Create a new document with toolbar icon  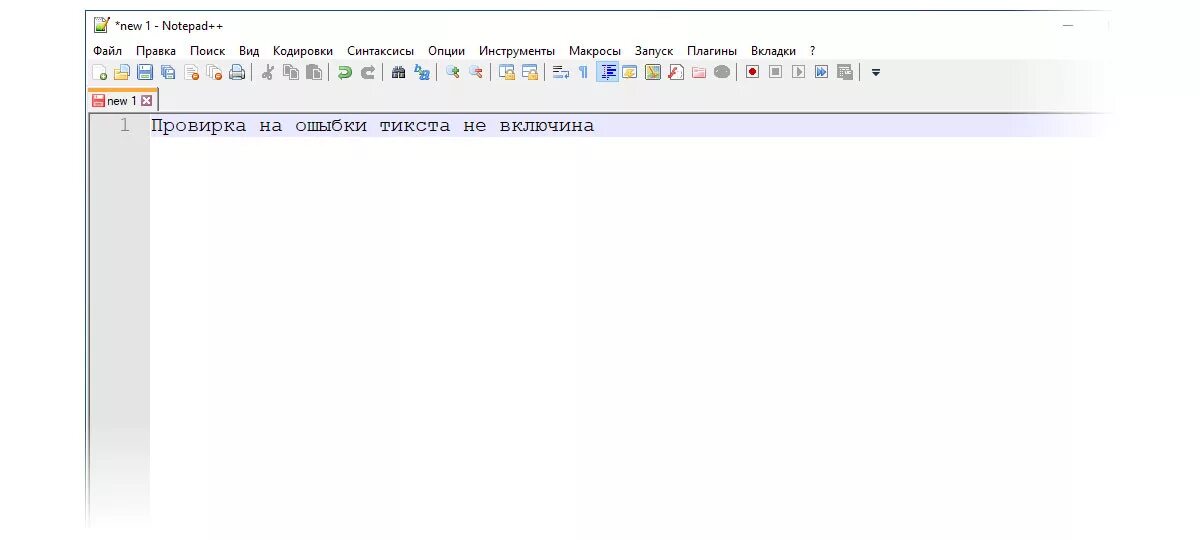[99, 72]
